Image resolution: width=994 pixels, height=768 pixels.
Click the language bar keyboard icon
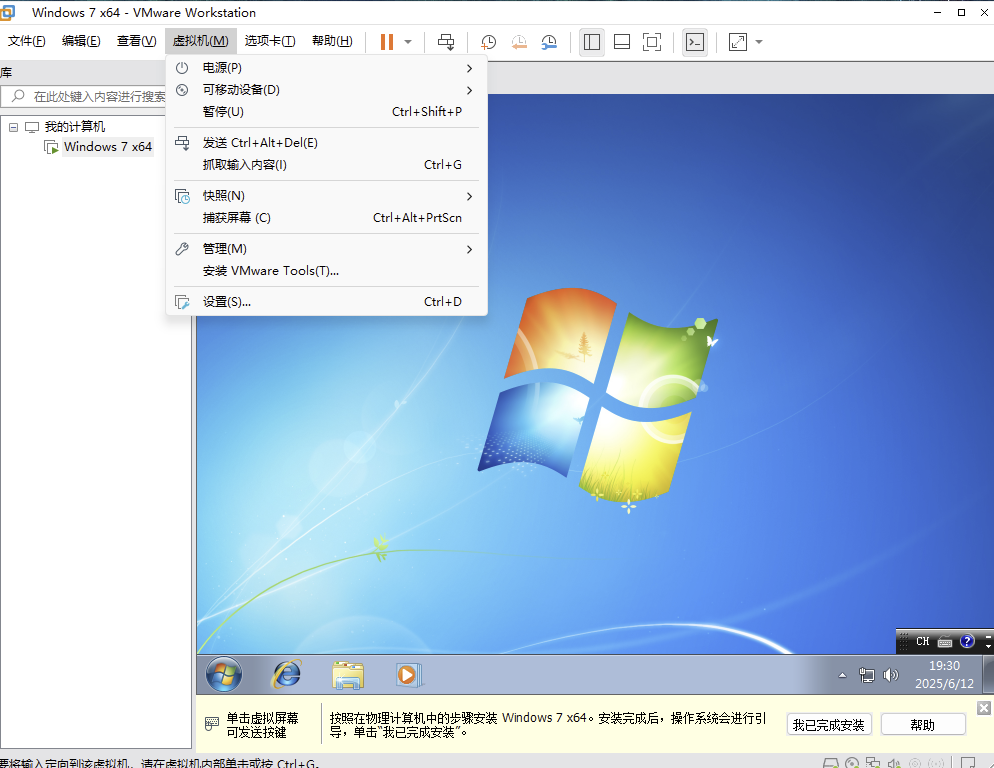pyautogui.click(x=945, y=641)
